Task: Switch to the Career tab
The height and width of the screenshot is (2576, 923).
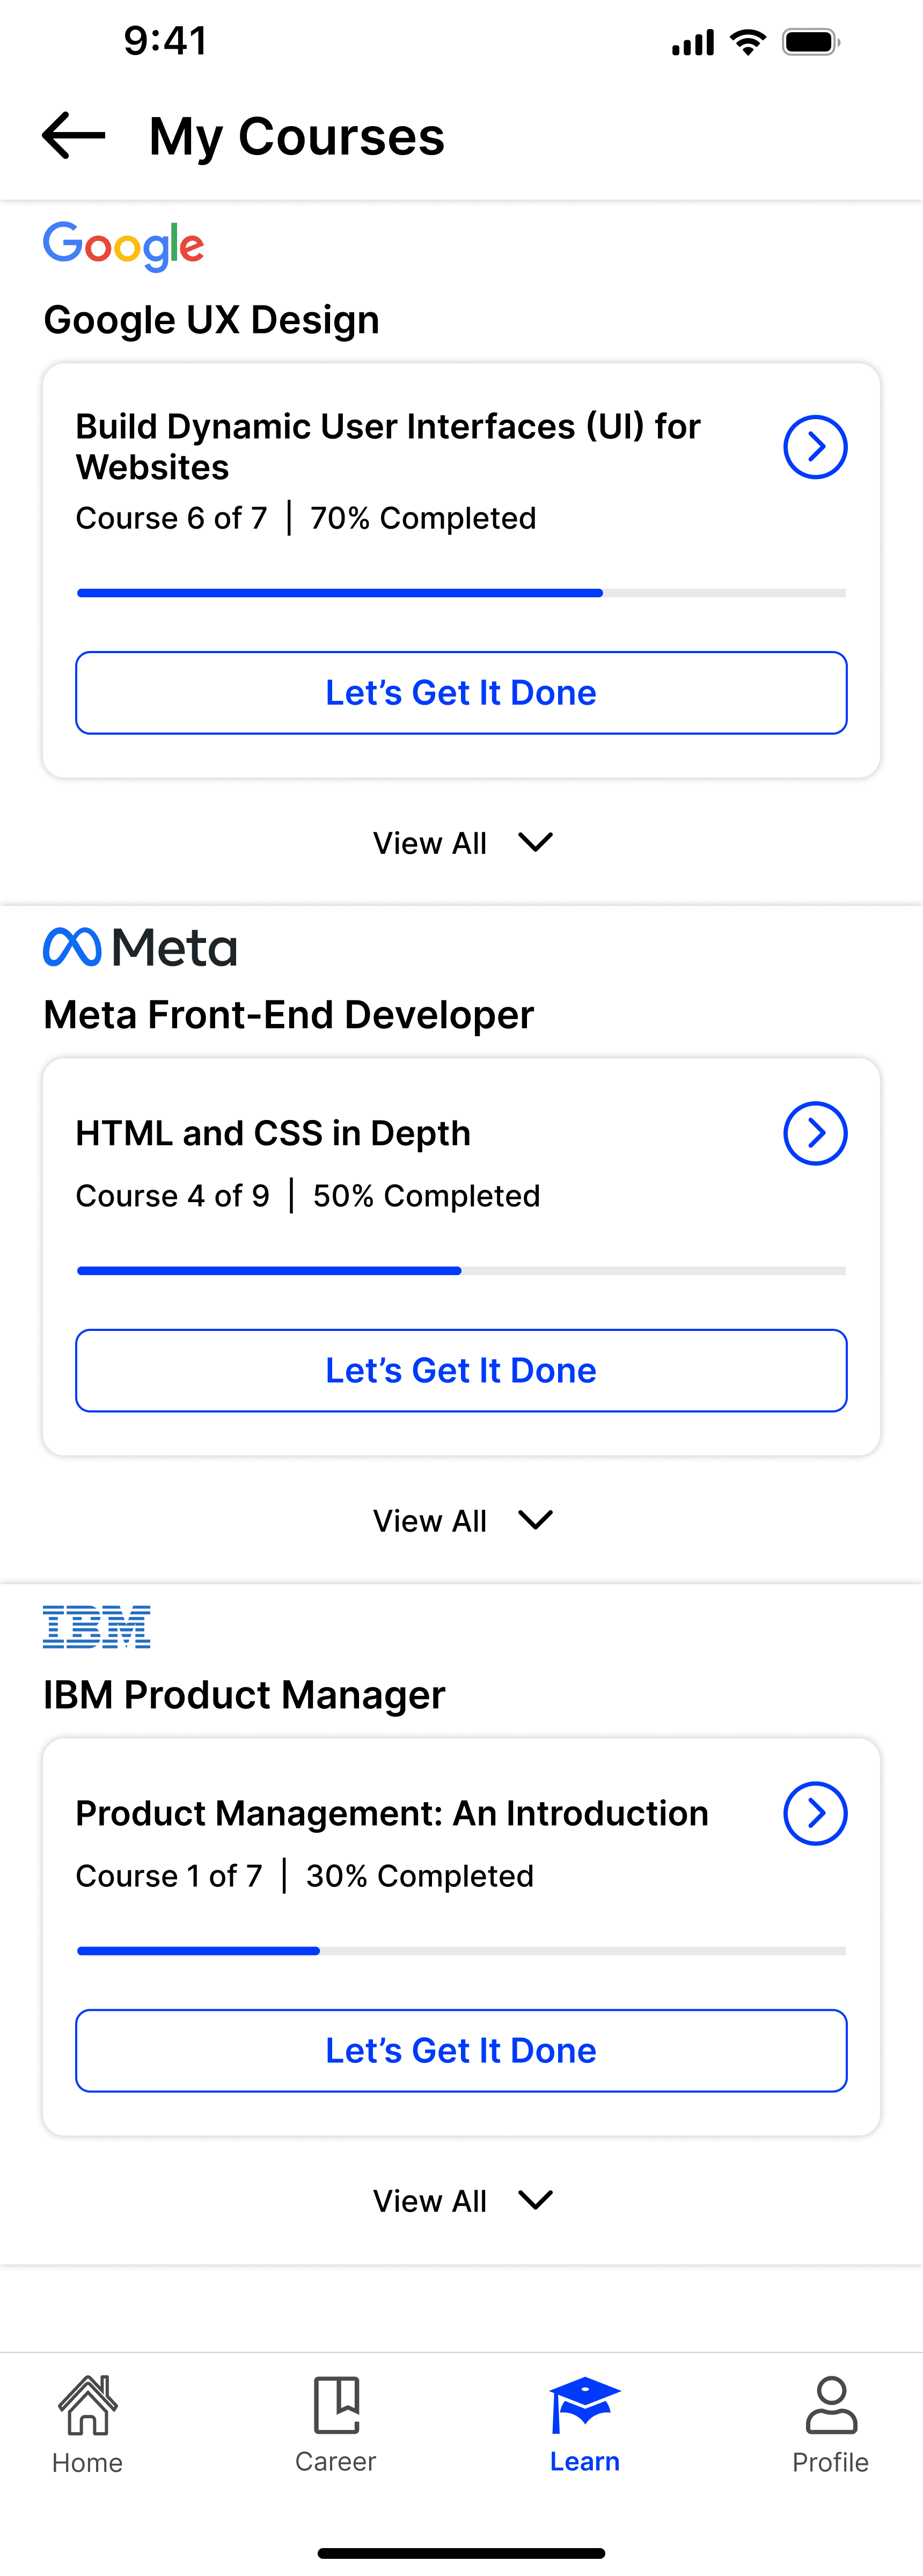Action: (336, 2425)
